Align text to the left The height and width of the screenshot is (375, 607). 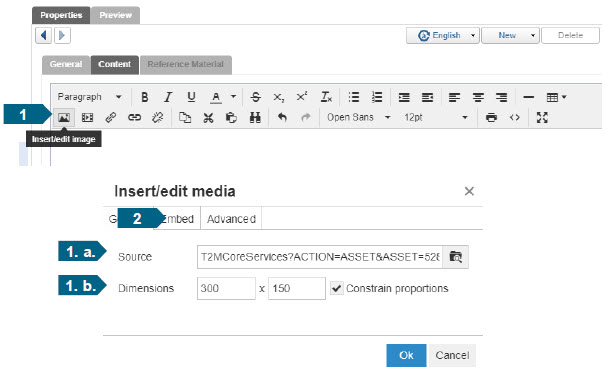click(454, 97)
